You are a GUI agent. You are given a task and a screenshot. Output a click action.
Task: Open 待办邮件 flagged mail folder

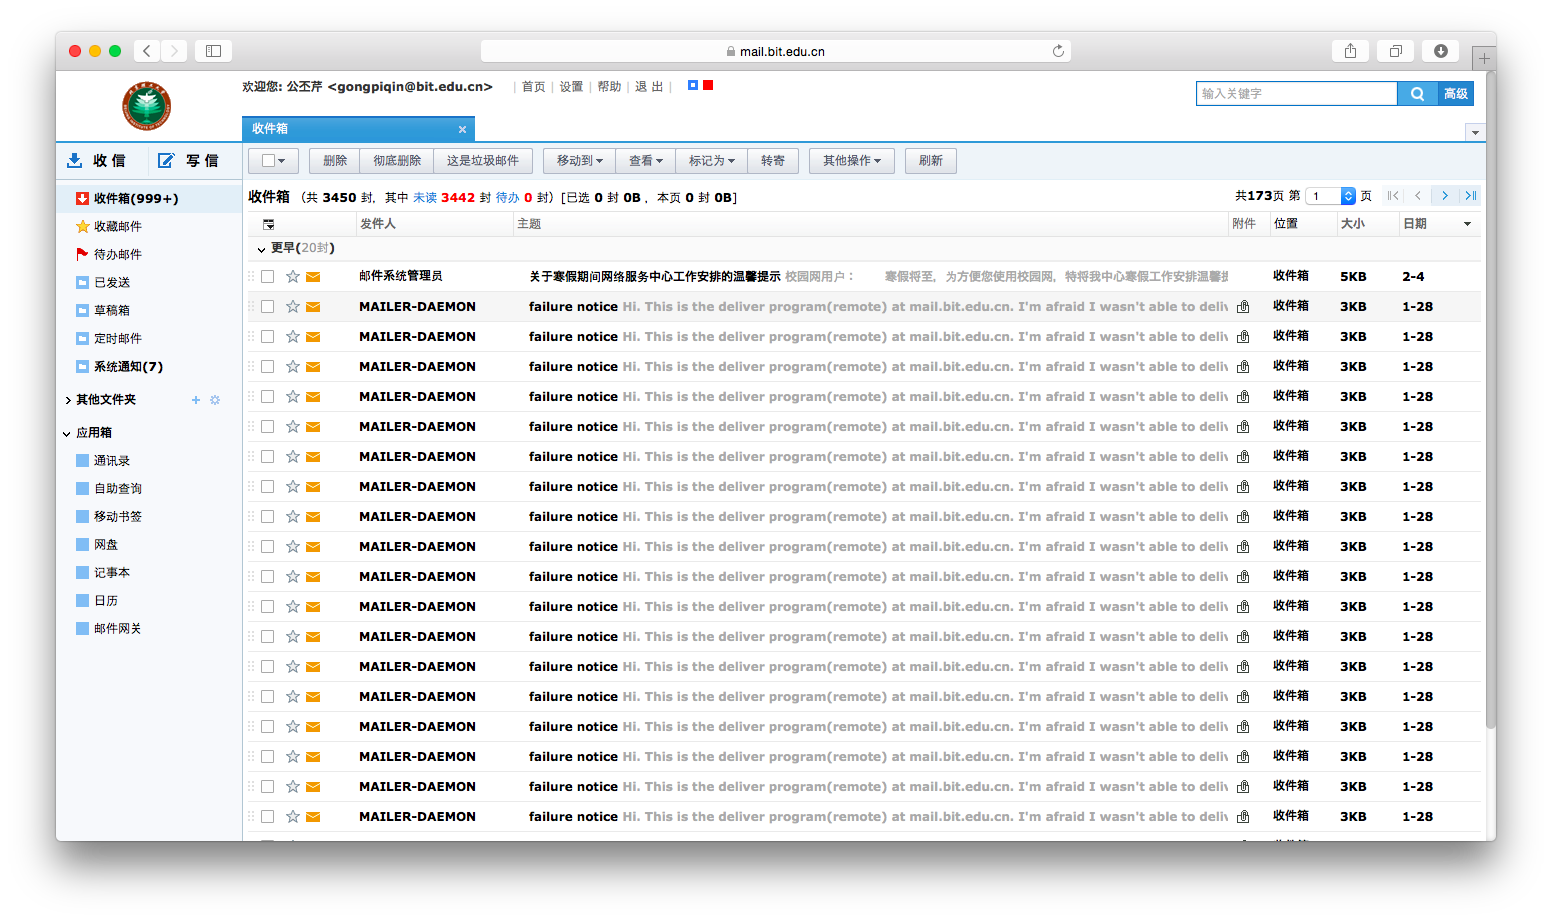(109, 255)
